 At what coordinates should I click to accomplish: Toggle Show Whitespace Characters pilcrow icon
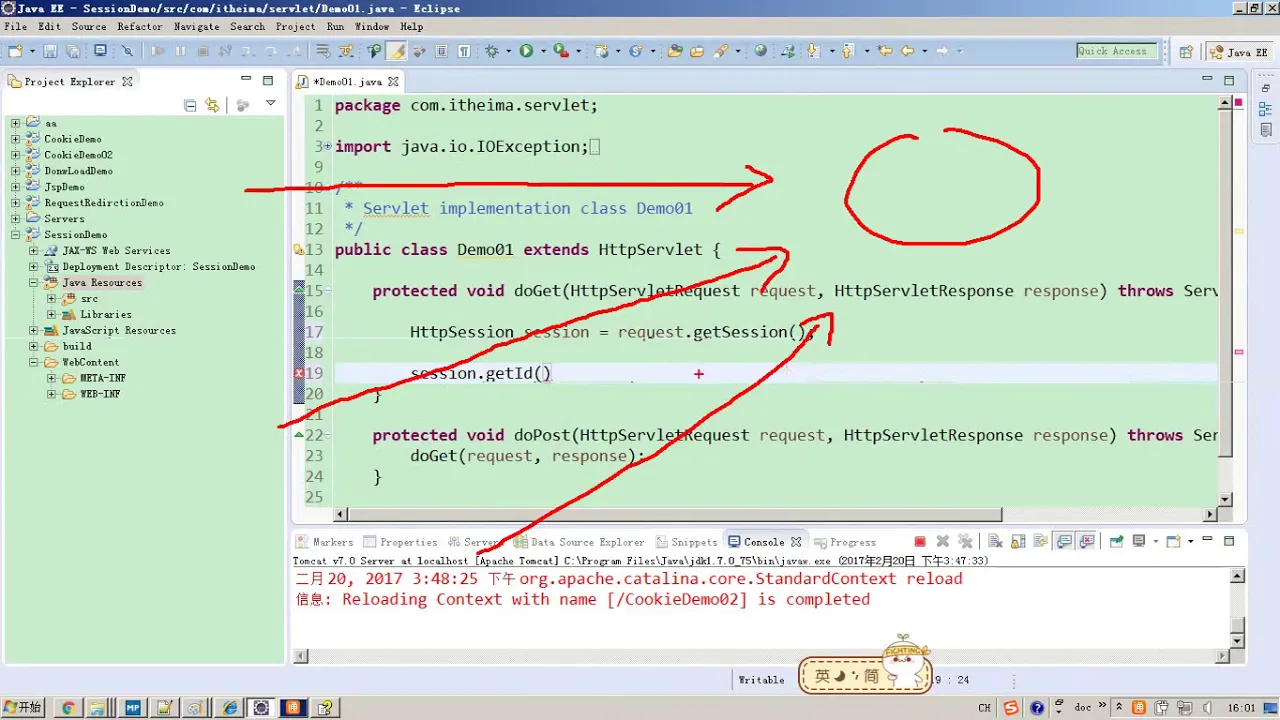[x=464, y=51]
